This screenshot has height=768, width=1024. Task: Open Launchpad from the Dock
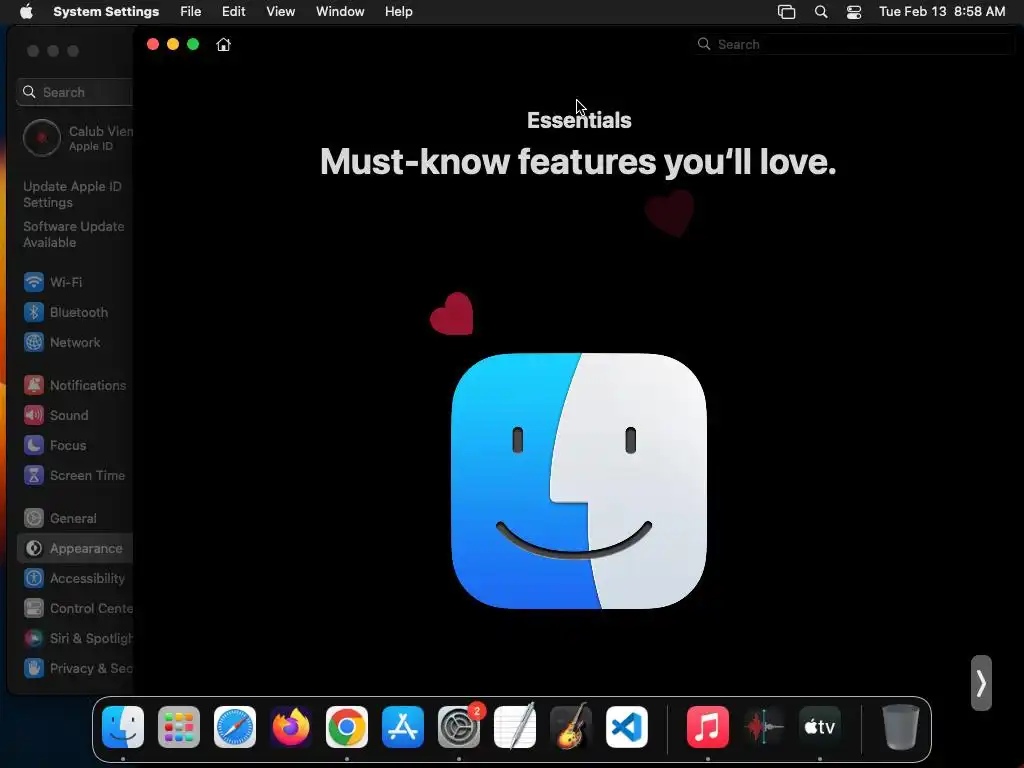(179, 727)
